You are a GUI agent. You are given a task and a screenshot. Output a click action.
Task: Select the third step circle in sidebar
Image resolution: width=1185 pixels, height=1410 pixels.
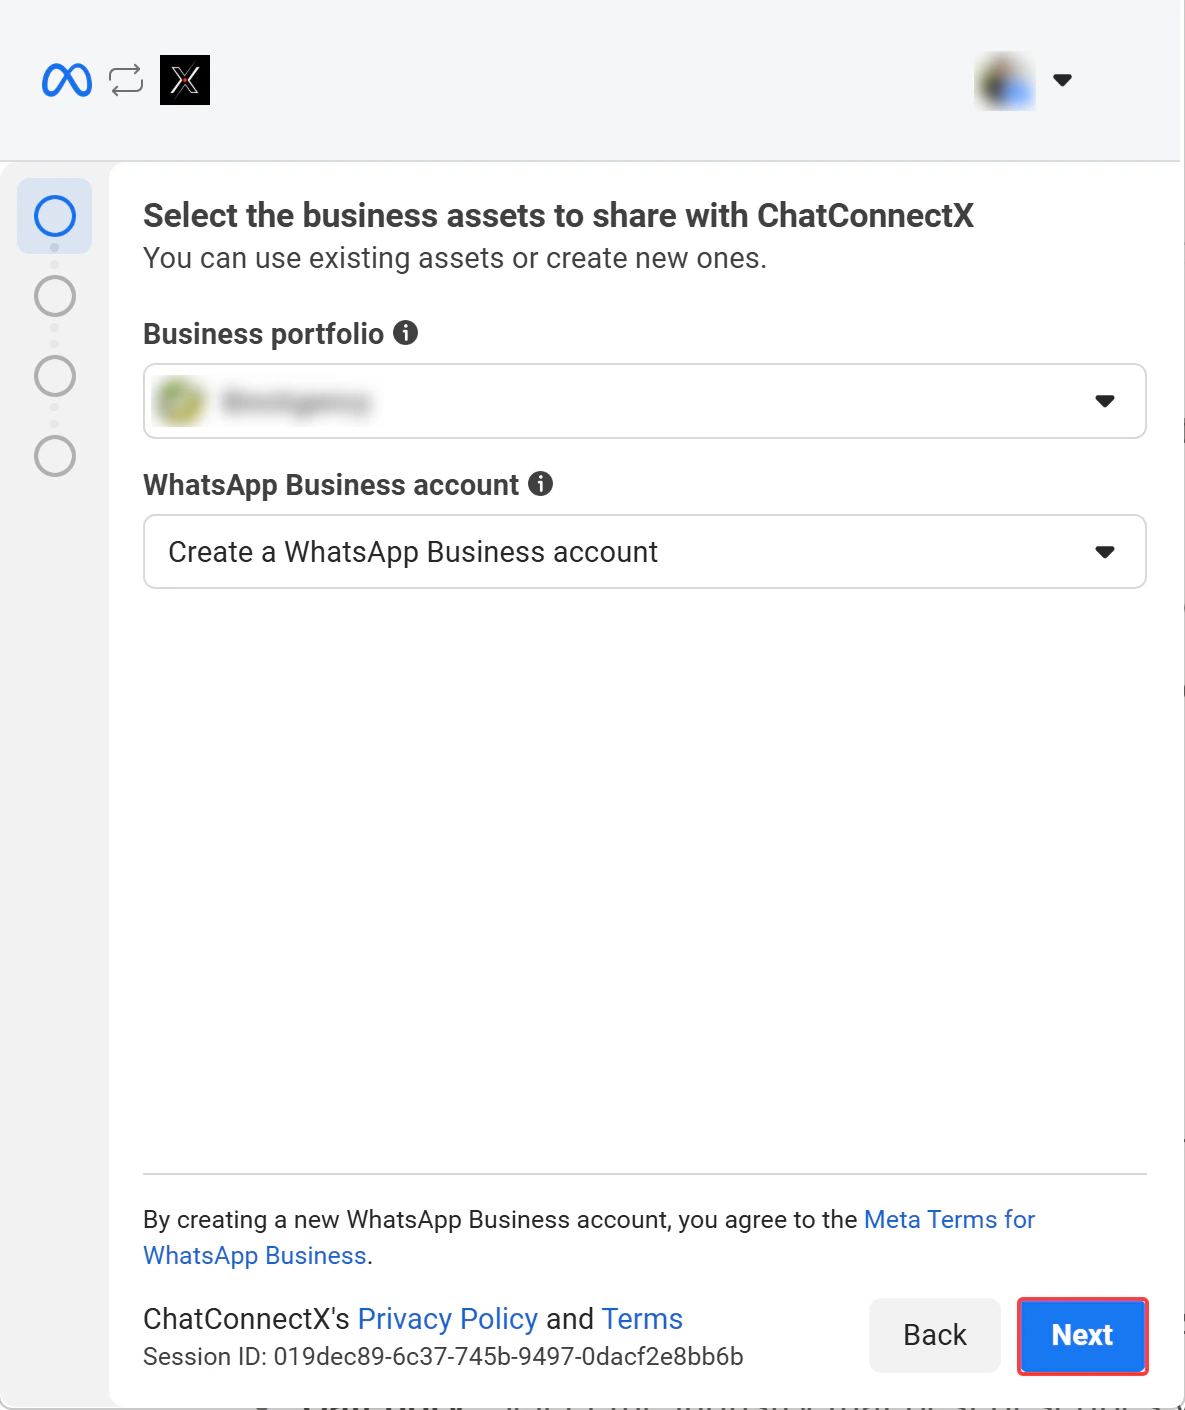click(55, 376)
